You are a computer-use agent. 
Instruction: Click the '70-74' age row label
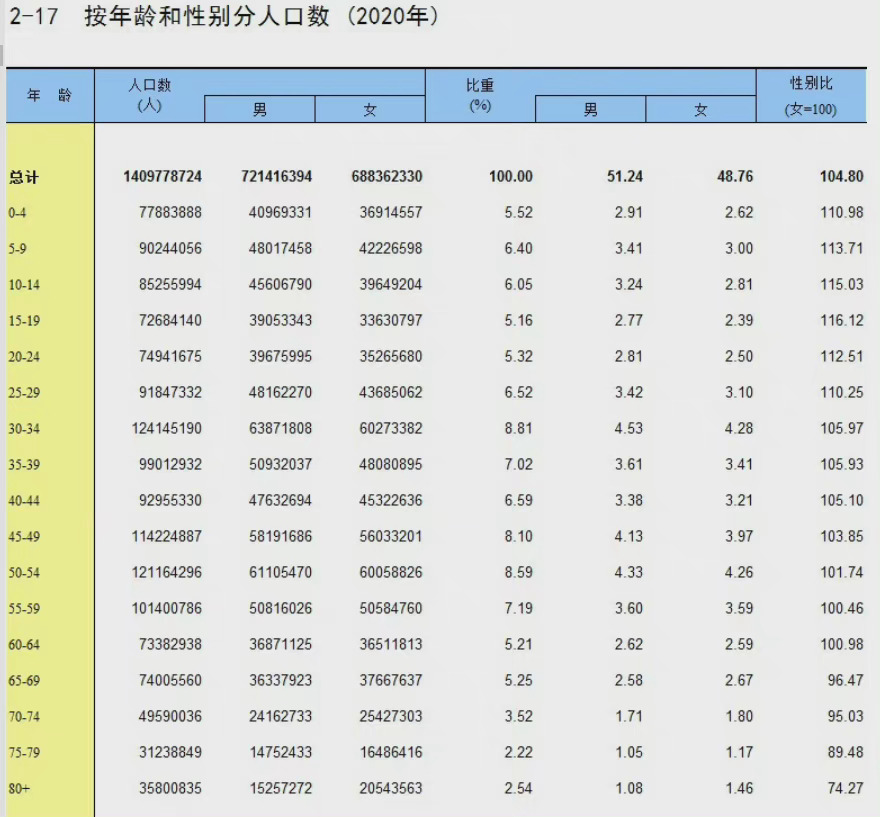pyautogui.click(x=24, y=717)
